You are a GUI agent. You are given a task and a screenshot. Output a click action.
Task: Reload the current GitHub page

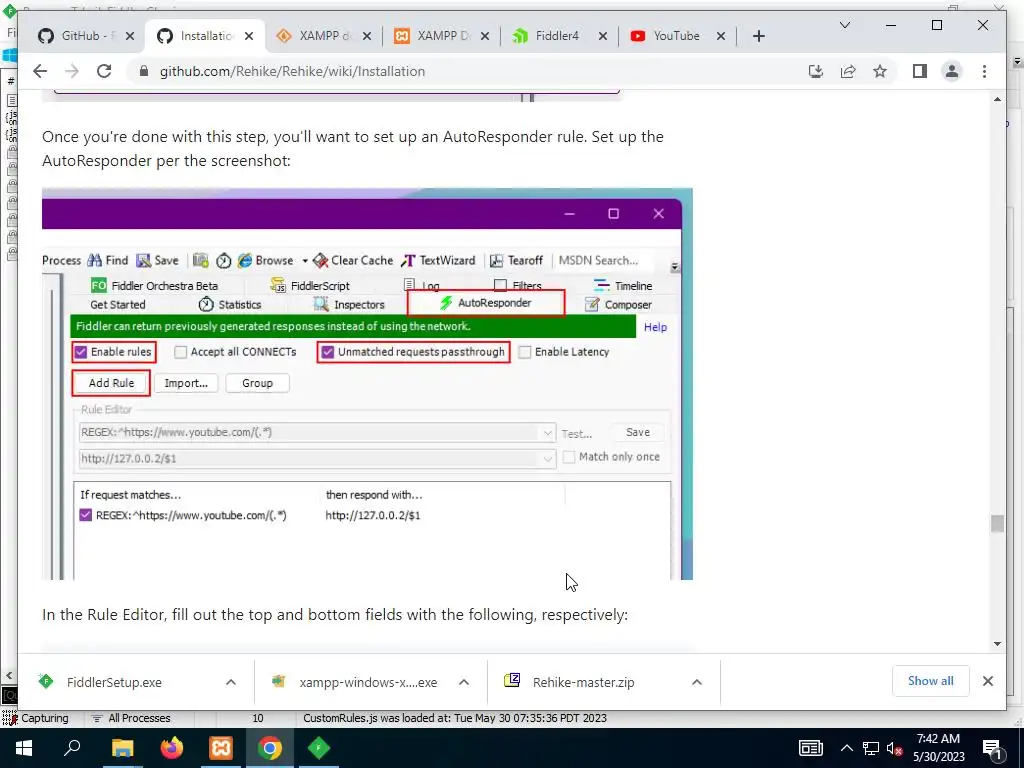pos(104,71)
